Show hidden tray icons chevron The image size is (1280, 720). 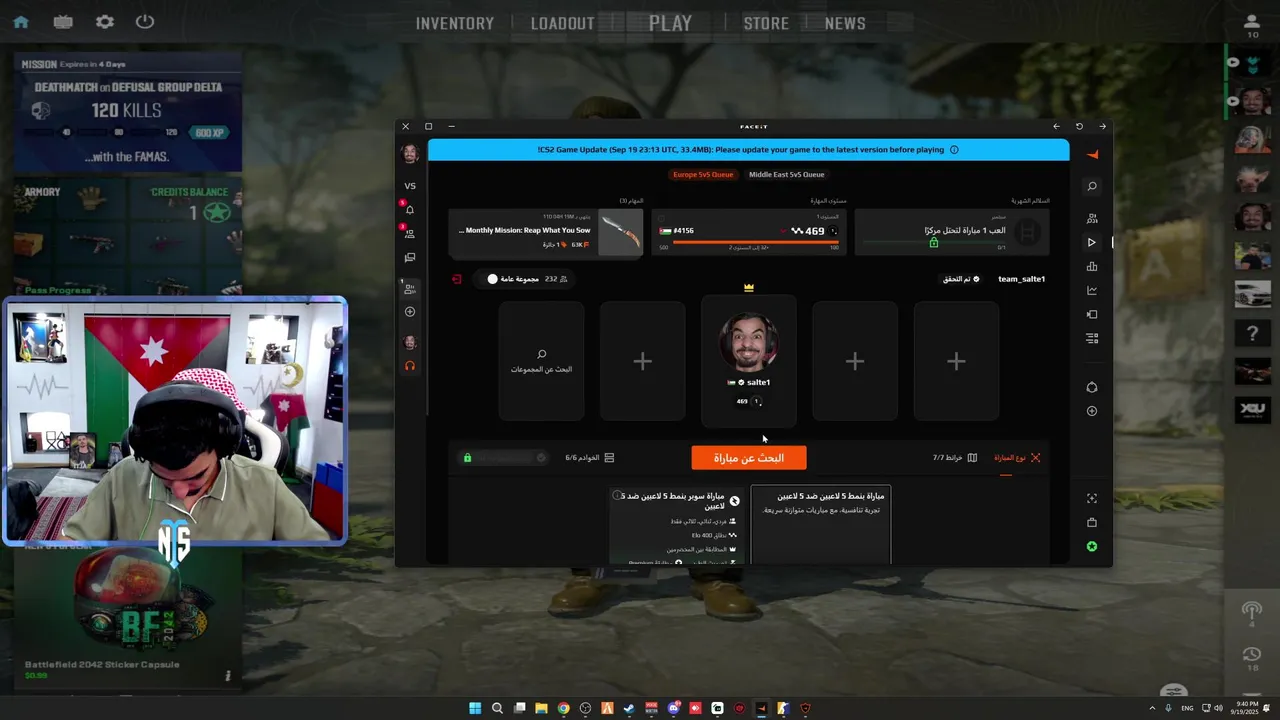[x=1152, y=708]
